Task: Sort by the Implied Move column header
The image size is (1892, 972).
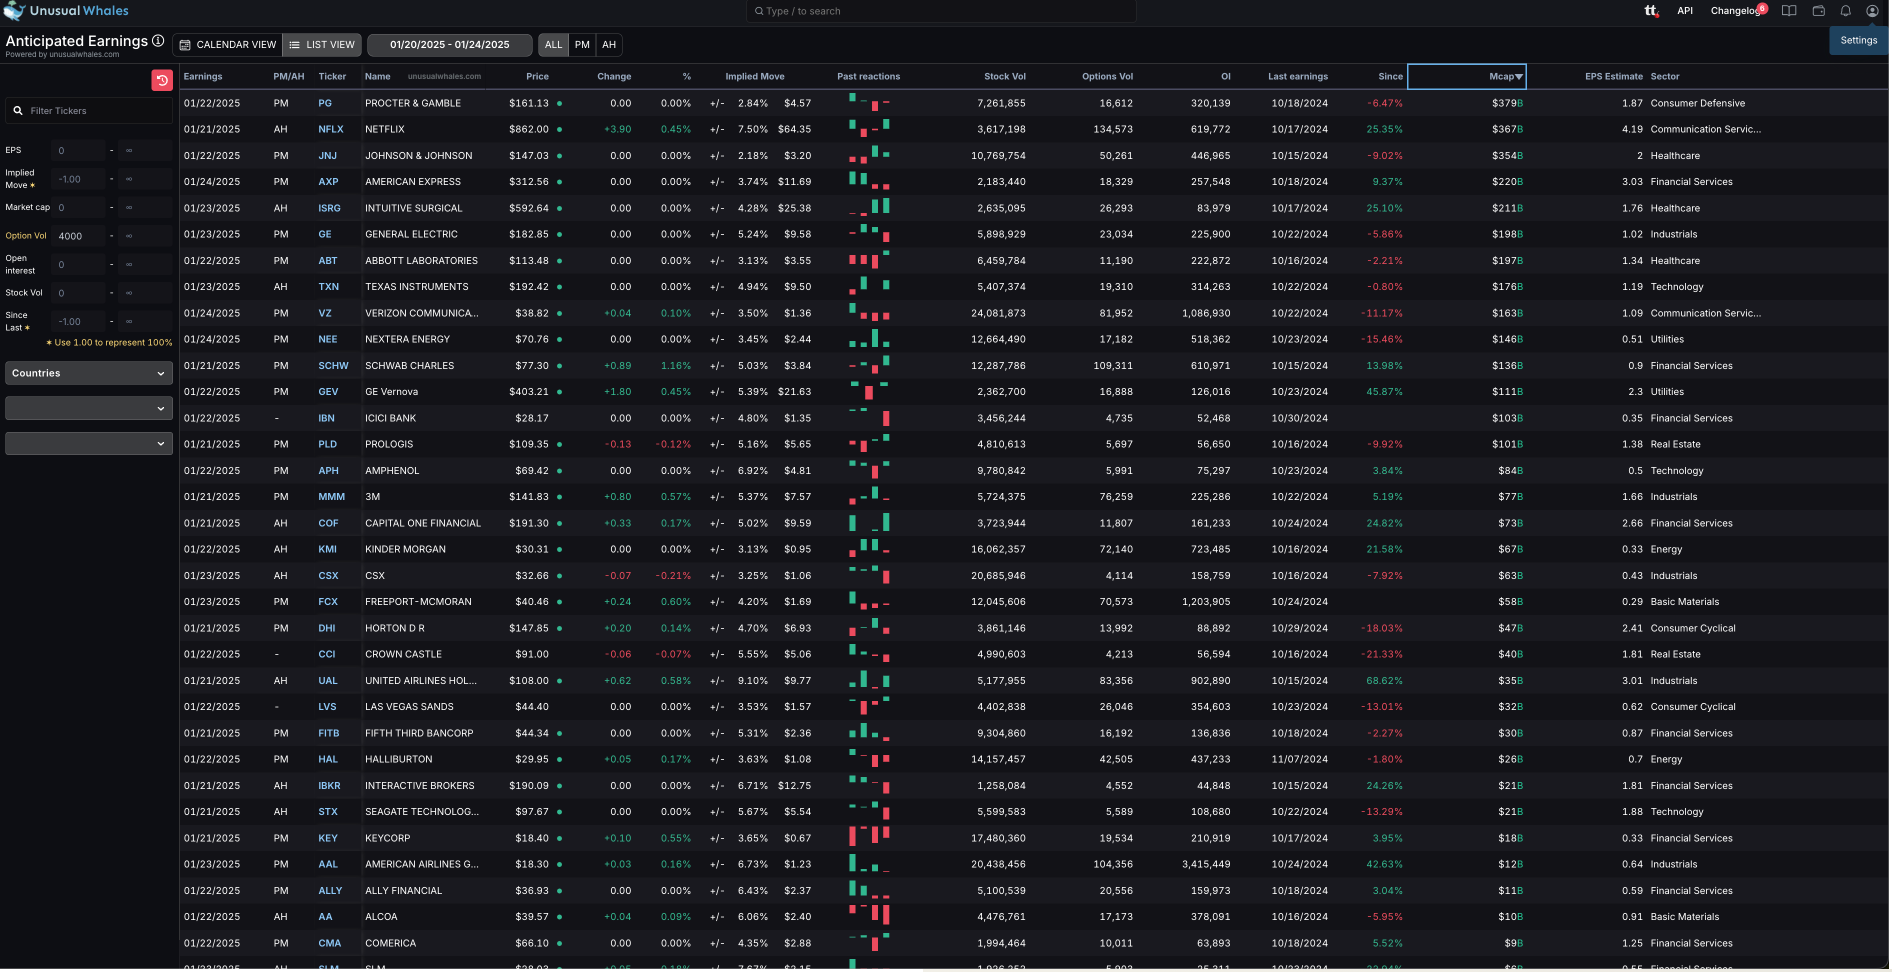Action: point(755,77)
